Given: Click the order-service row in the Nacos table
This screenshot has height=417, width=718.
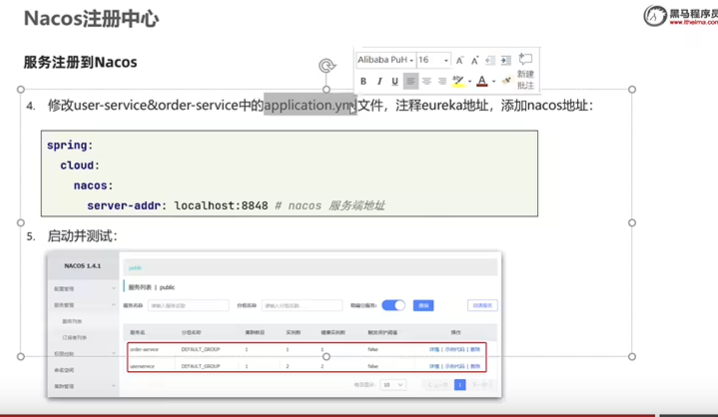Looking at the screenshot, I should point(306,349).
